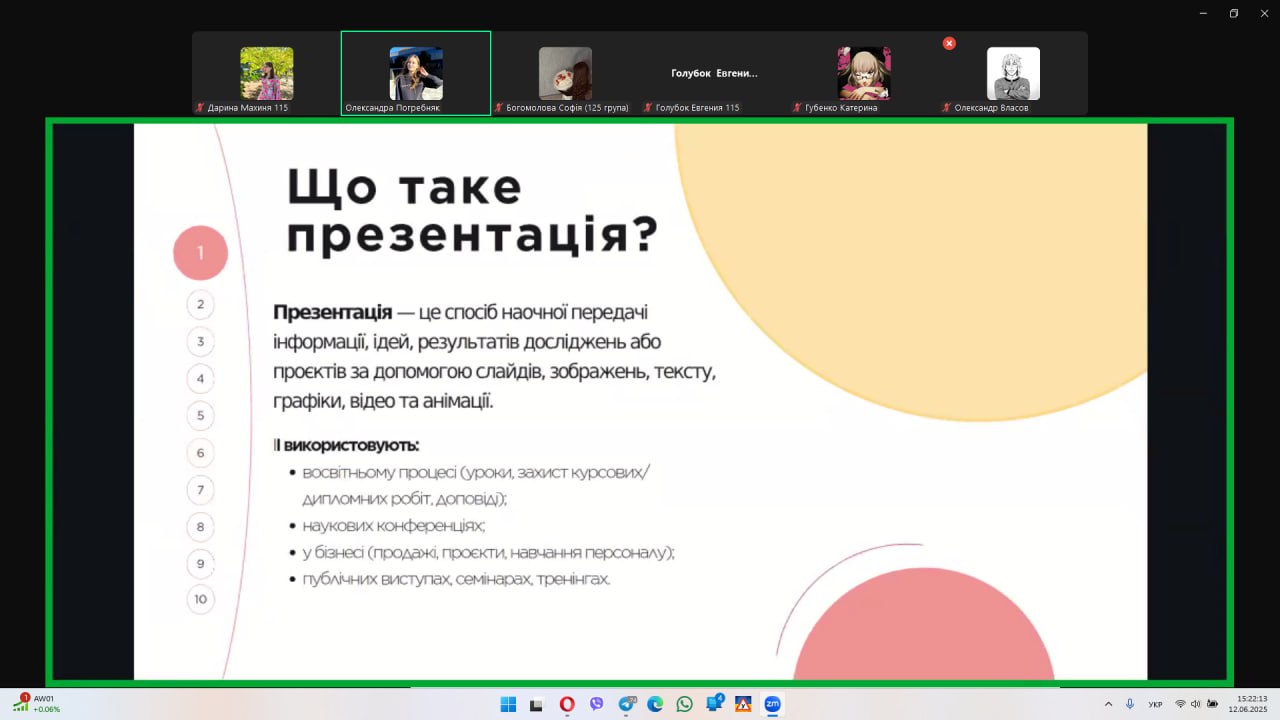
Task: Go to slide marker 9
Action: tap(200, 563)
